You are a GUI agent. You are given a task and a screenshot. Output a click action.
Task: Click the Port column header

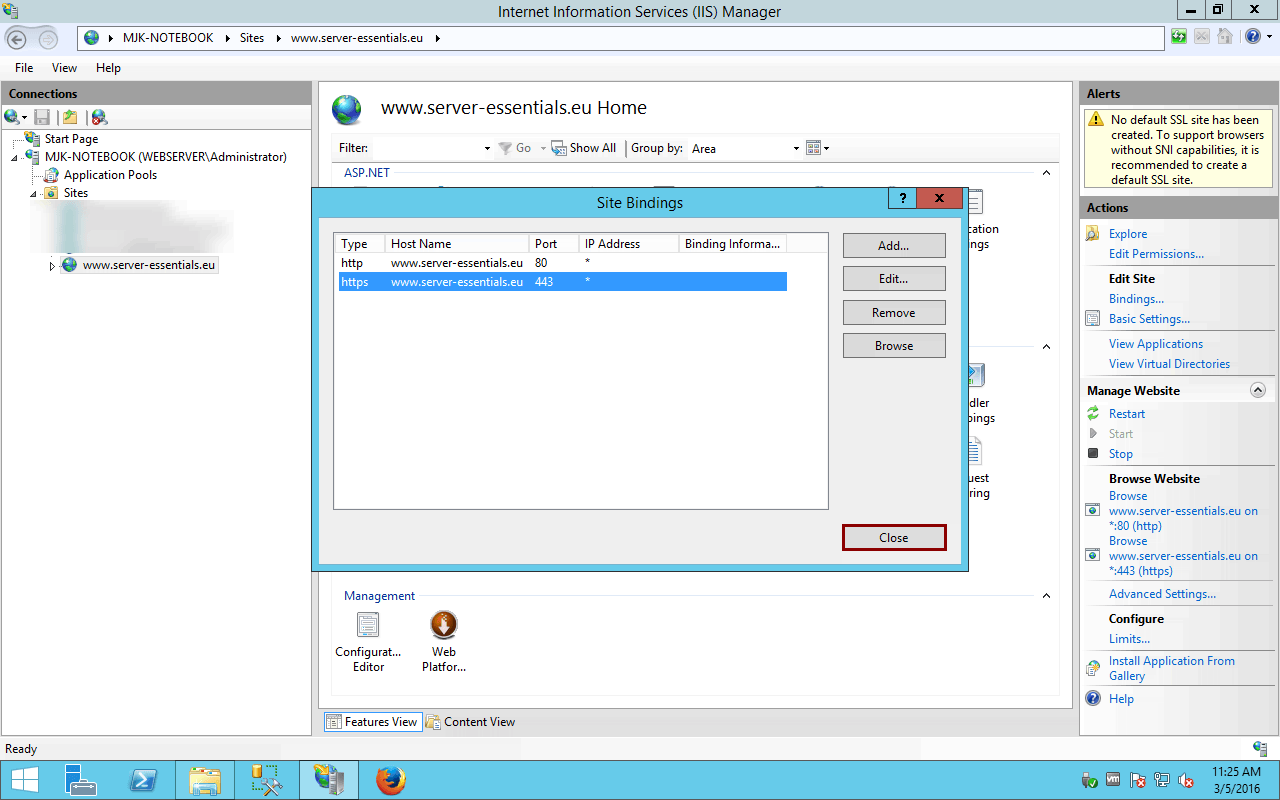(x=554, y=244)
